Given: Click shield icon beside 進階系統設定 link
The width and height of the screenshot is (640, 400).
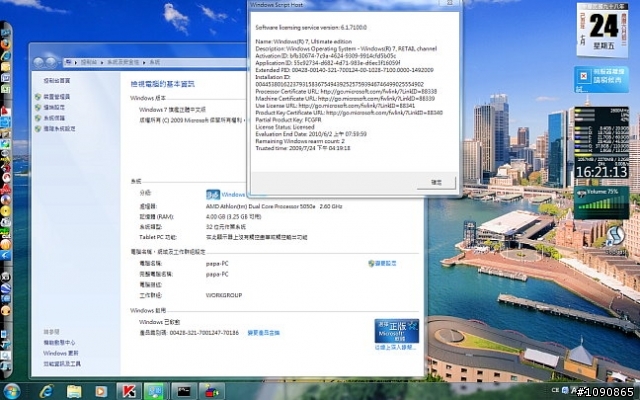Looking at the screenshot, I should pos(38,129).
